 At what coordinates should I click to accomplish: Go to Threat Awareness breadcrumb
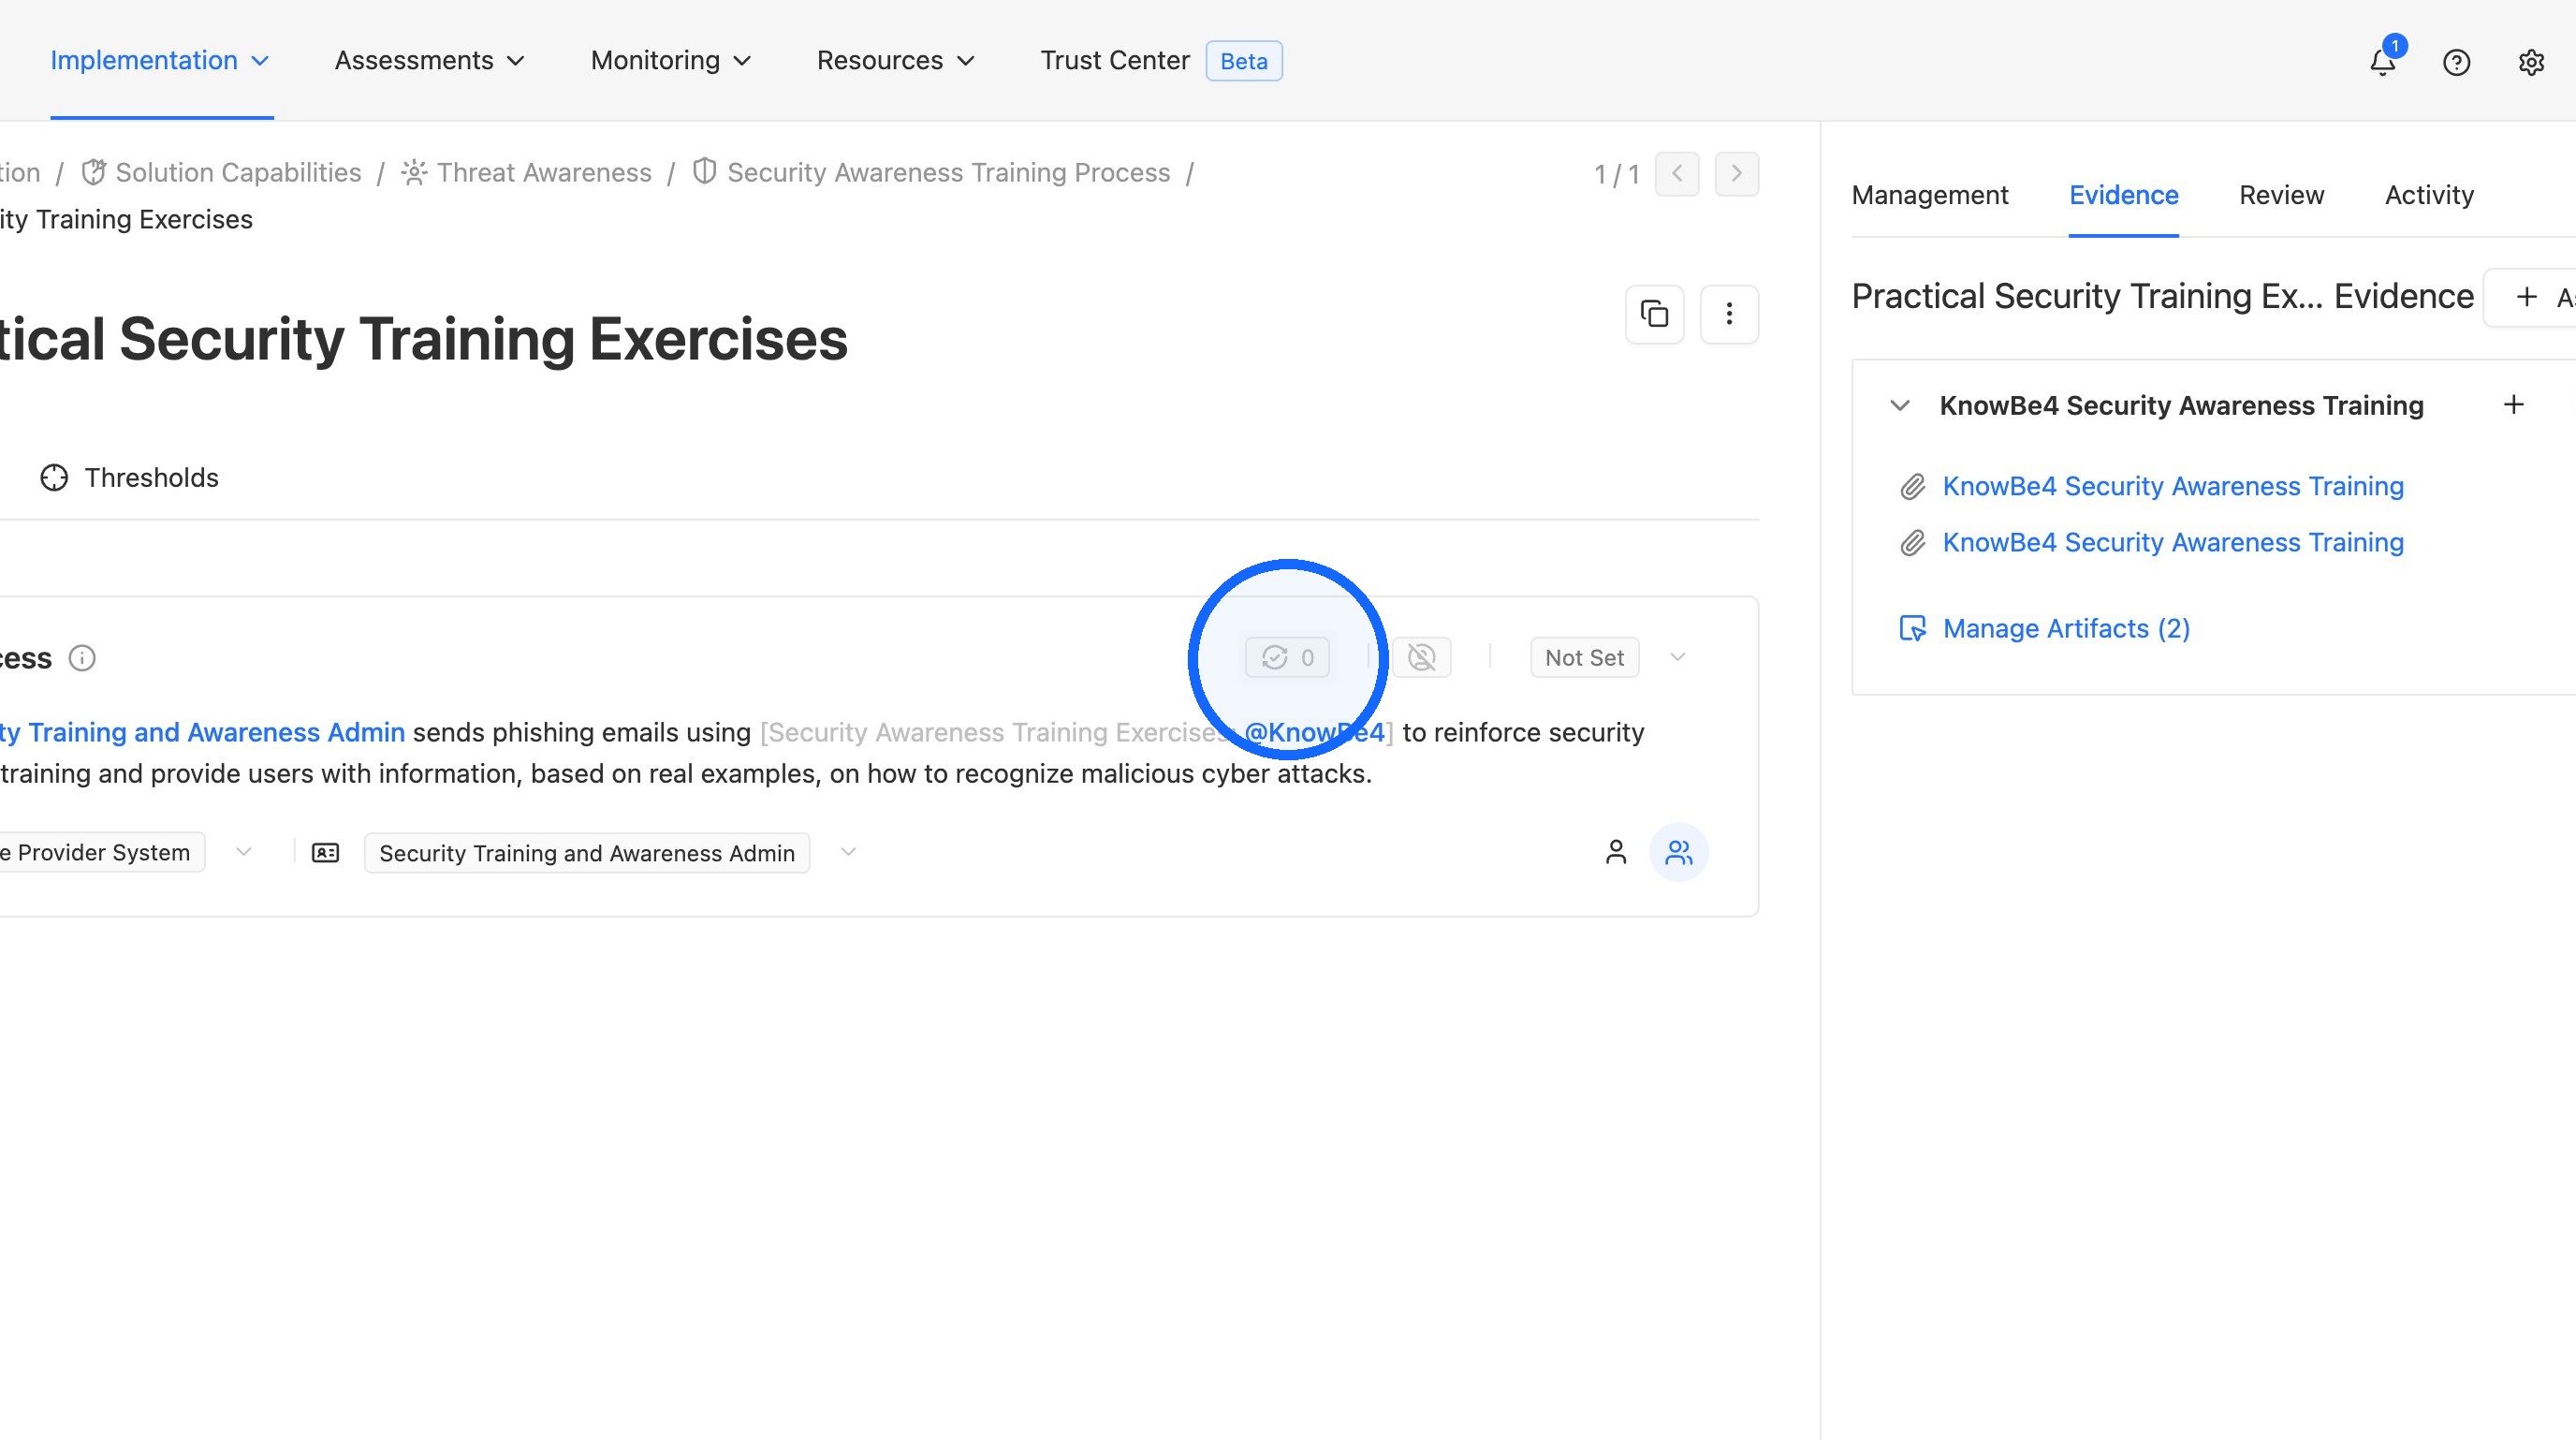(x=527, y=173)
